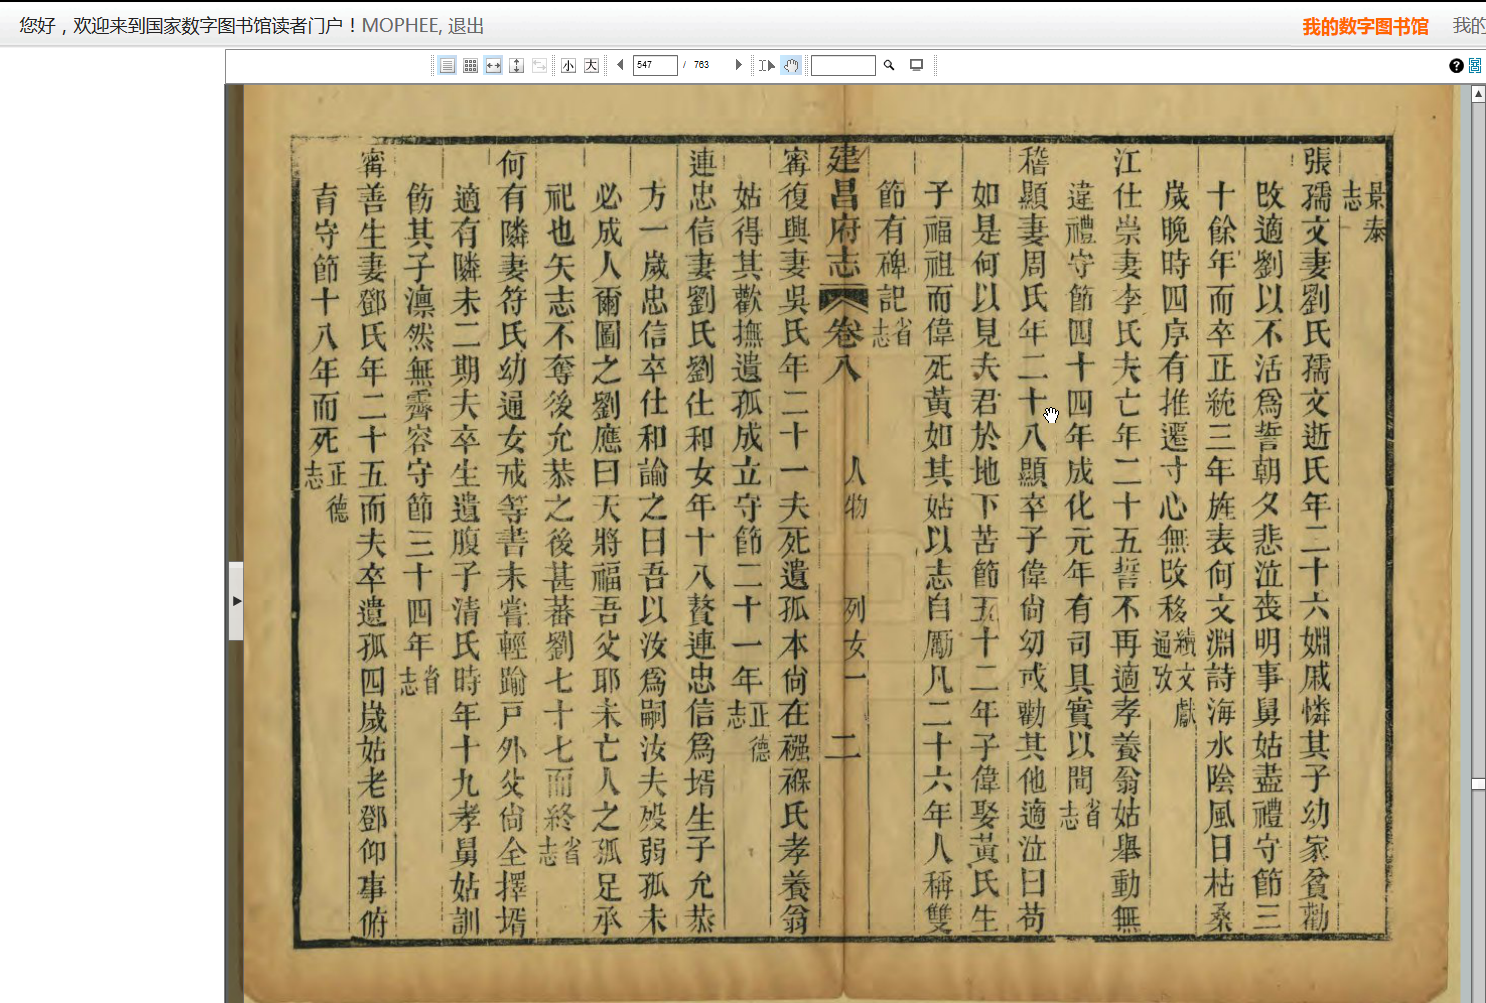
Task: Toggle the text selection tool
Action: tap(766, 65)
